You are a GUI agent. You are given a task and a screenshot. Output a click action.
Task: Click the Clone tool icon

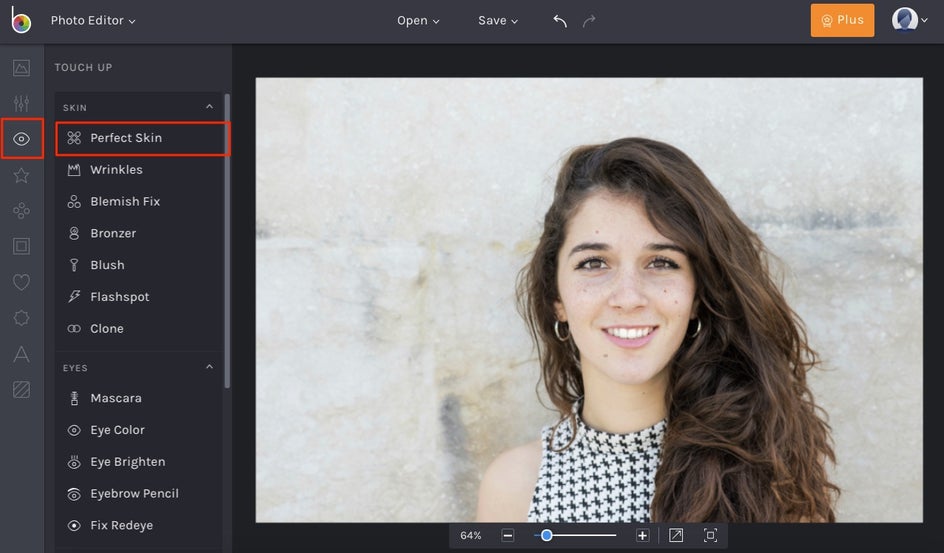point(74,329)
